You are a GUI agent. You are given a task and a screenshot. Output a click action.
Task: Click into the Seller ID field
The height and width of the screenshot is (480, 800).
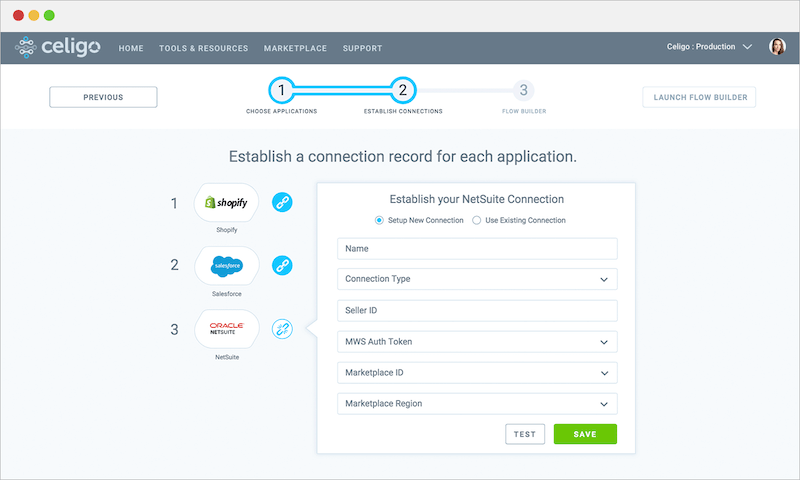coord(477,311)
